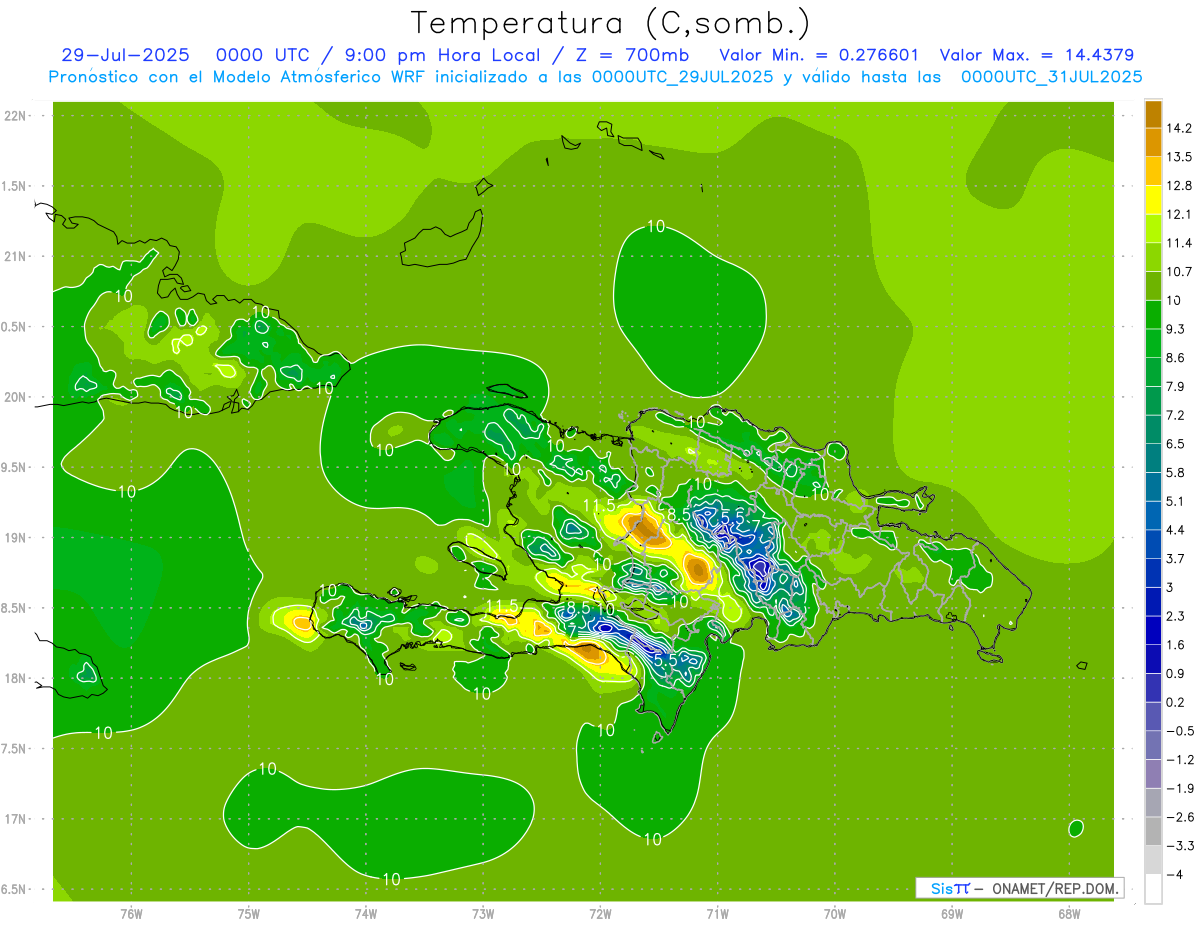The height and width of the screenshot is (927, 1200).
Task: Click the '0.9' colorbar value
Action: pos(1175,674)
